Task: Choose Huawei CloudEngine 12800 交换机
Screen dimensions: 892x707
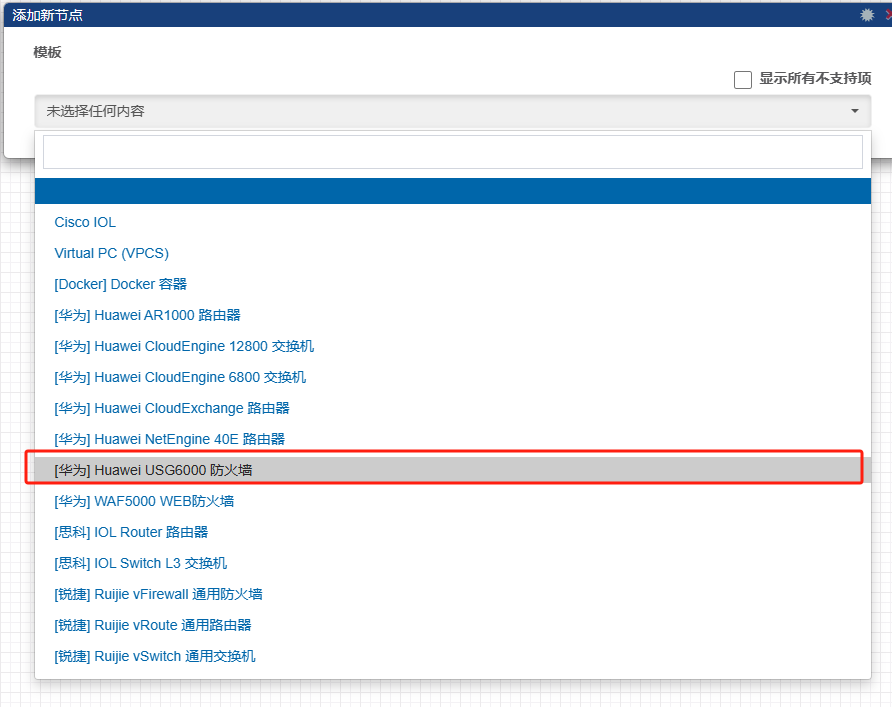Action: click(453, 346)
